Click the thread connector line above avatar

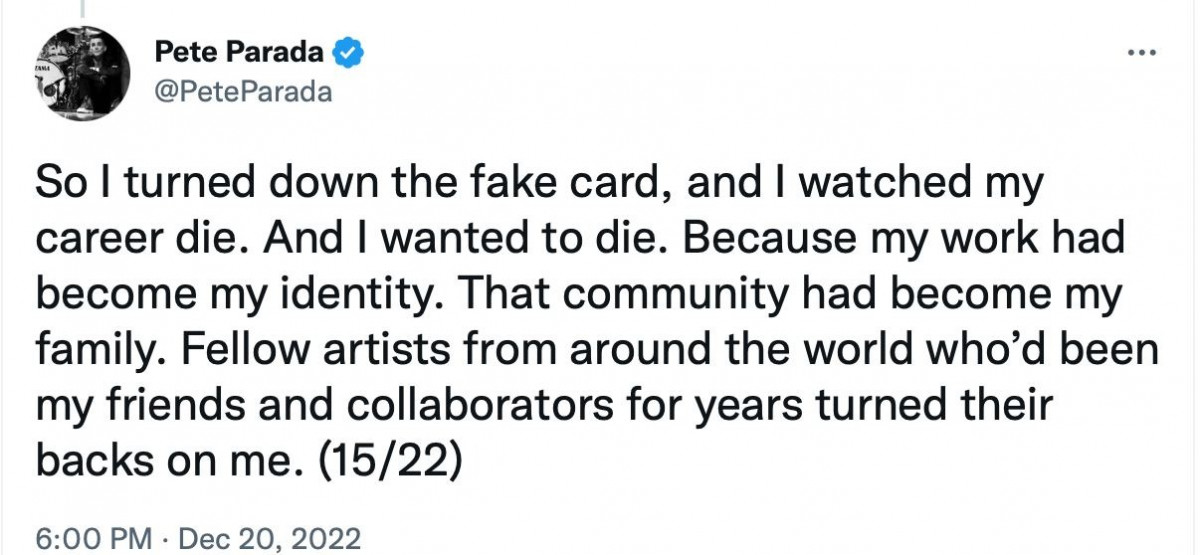point(80,8)
